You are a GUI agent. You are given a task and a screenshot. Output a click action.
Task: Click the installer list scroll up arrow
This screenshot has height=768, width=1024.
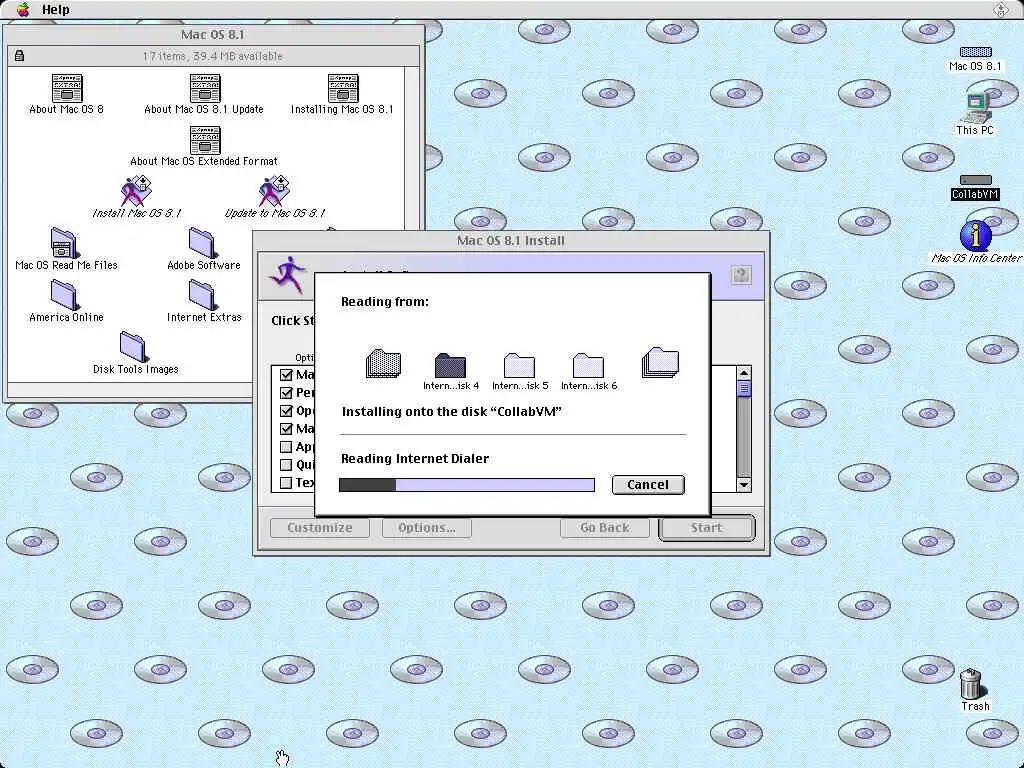(744, 374)
